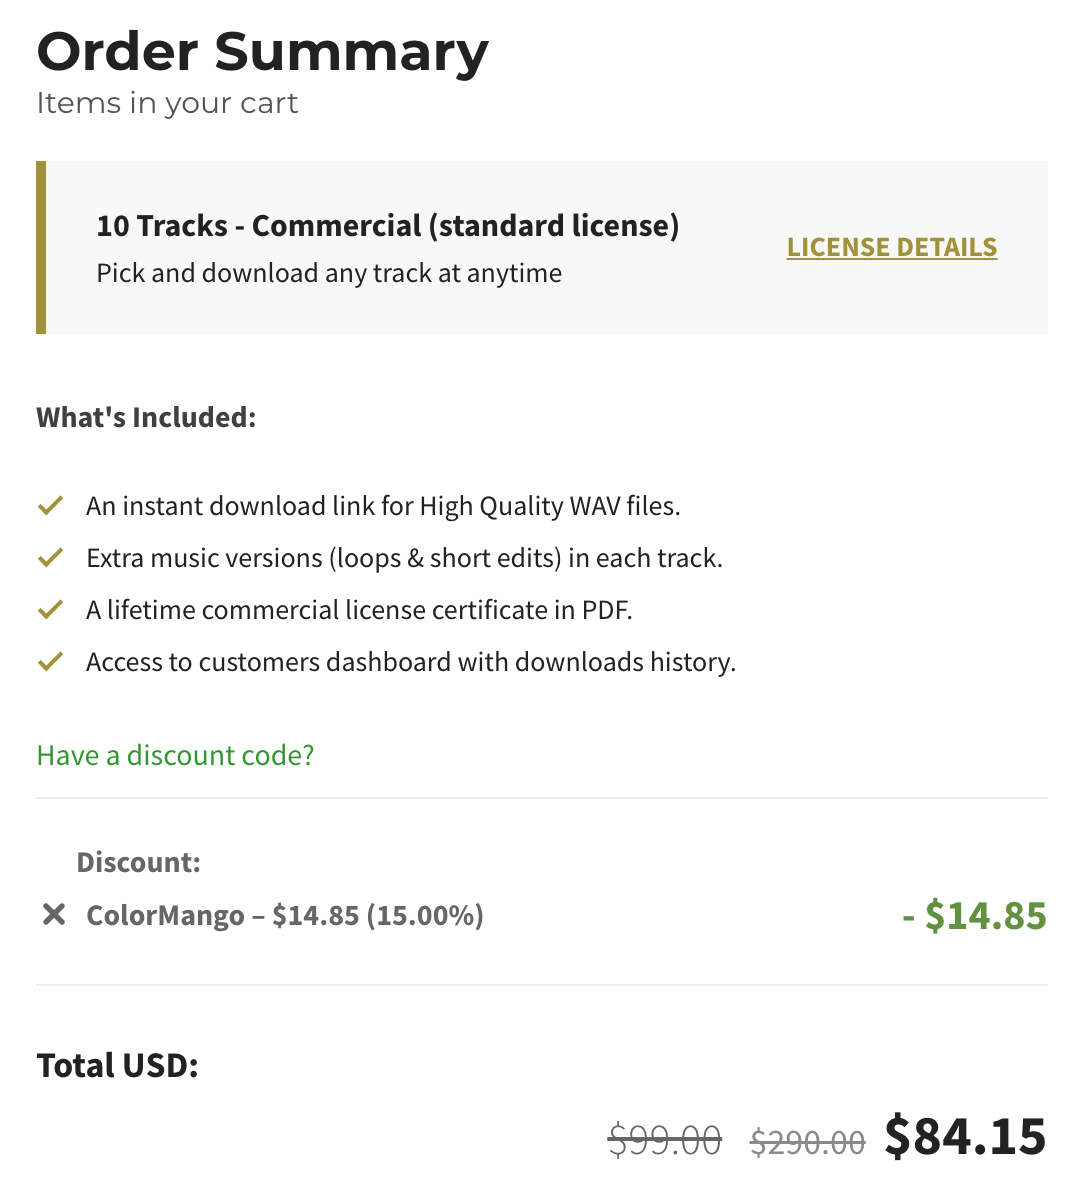Screen dimensions: 1086x1204
Task: Open the LICENSE DETAILS page
Action: tap(891, 246)
